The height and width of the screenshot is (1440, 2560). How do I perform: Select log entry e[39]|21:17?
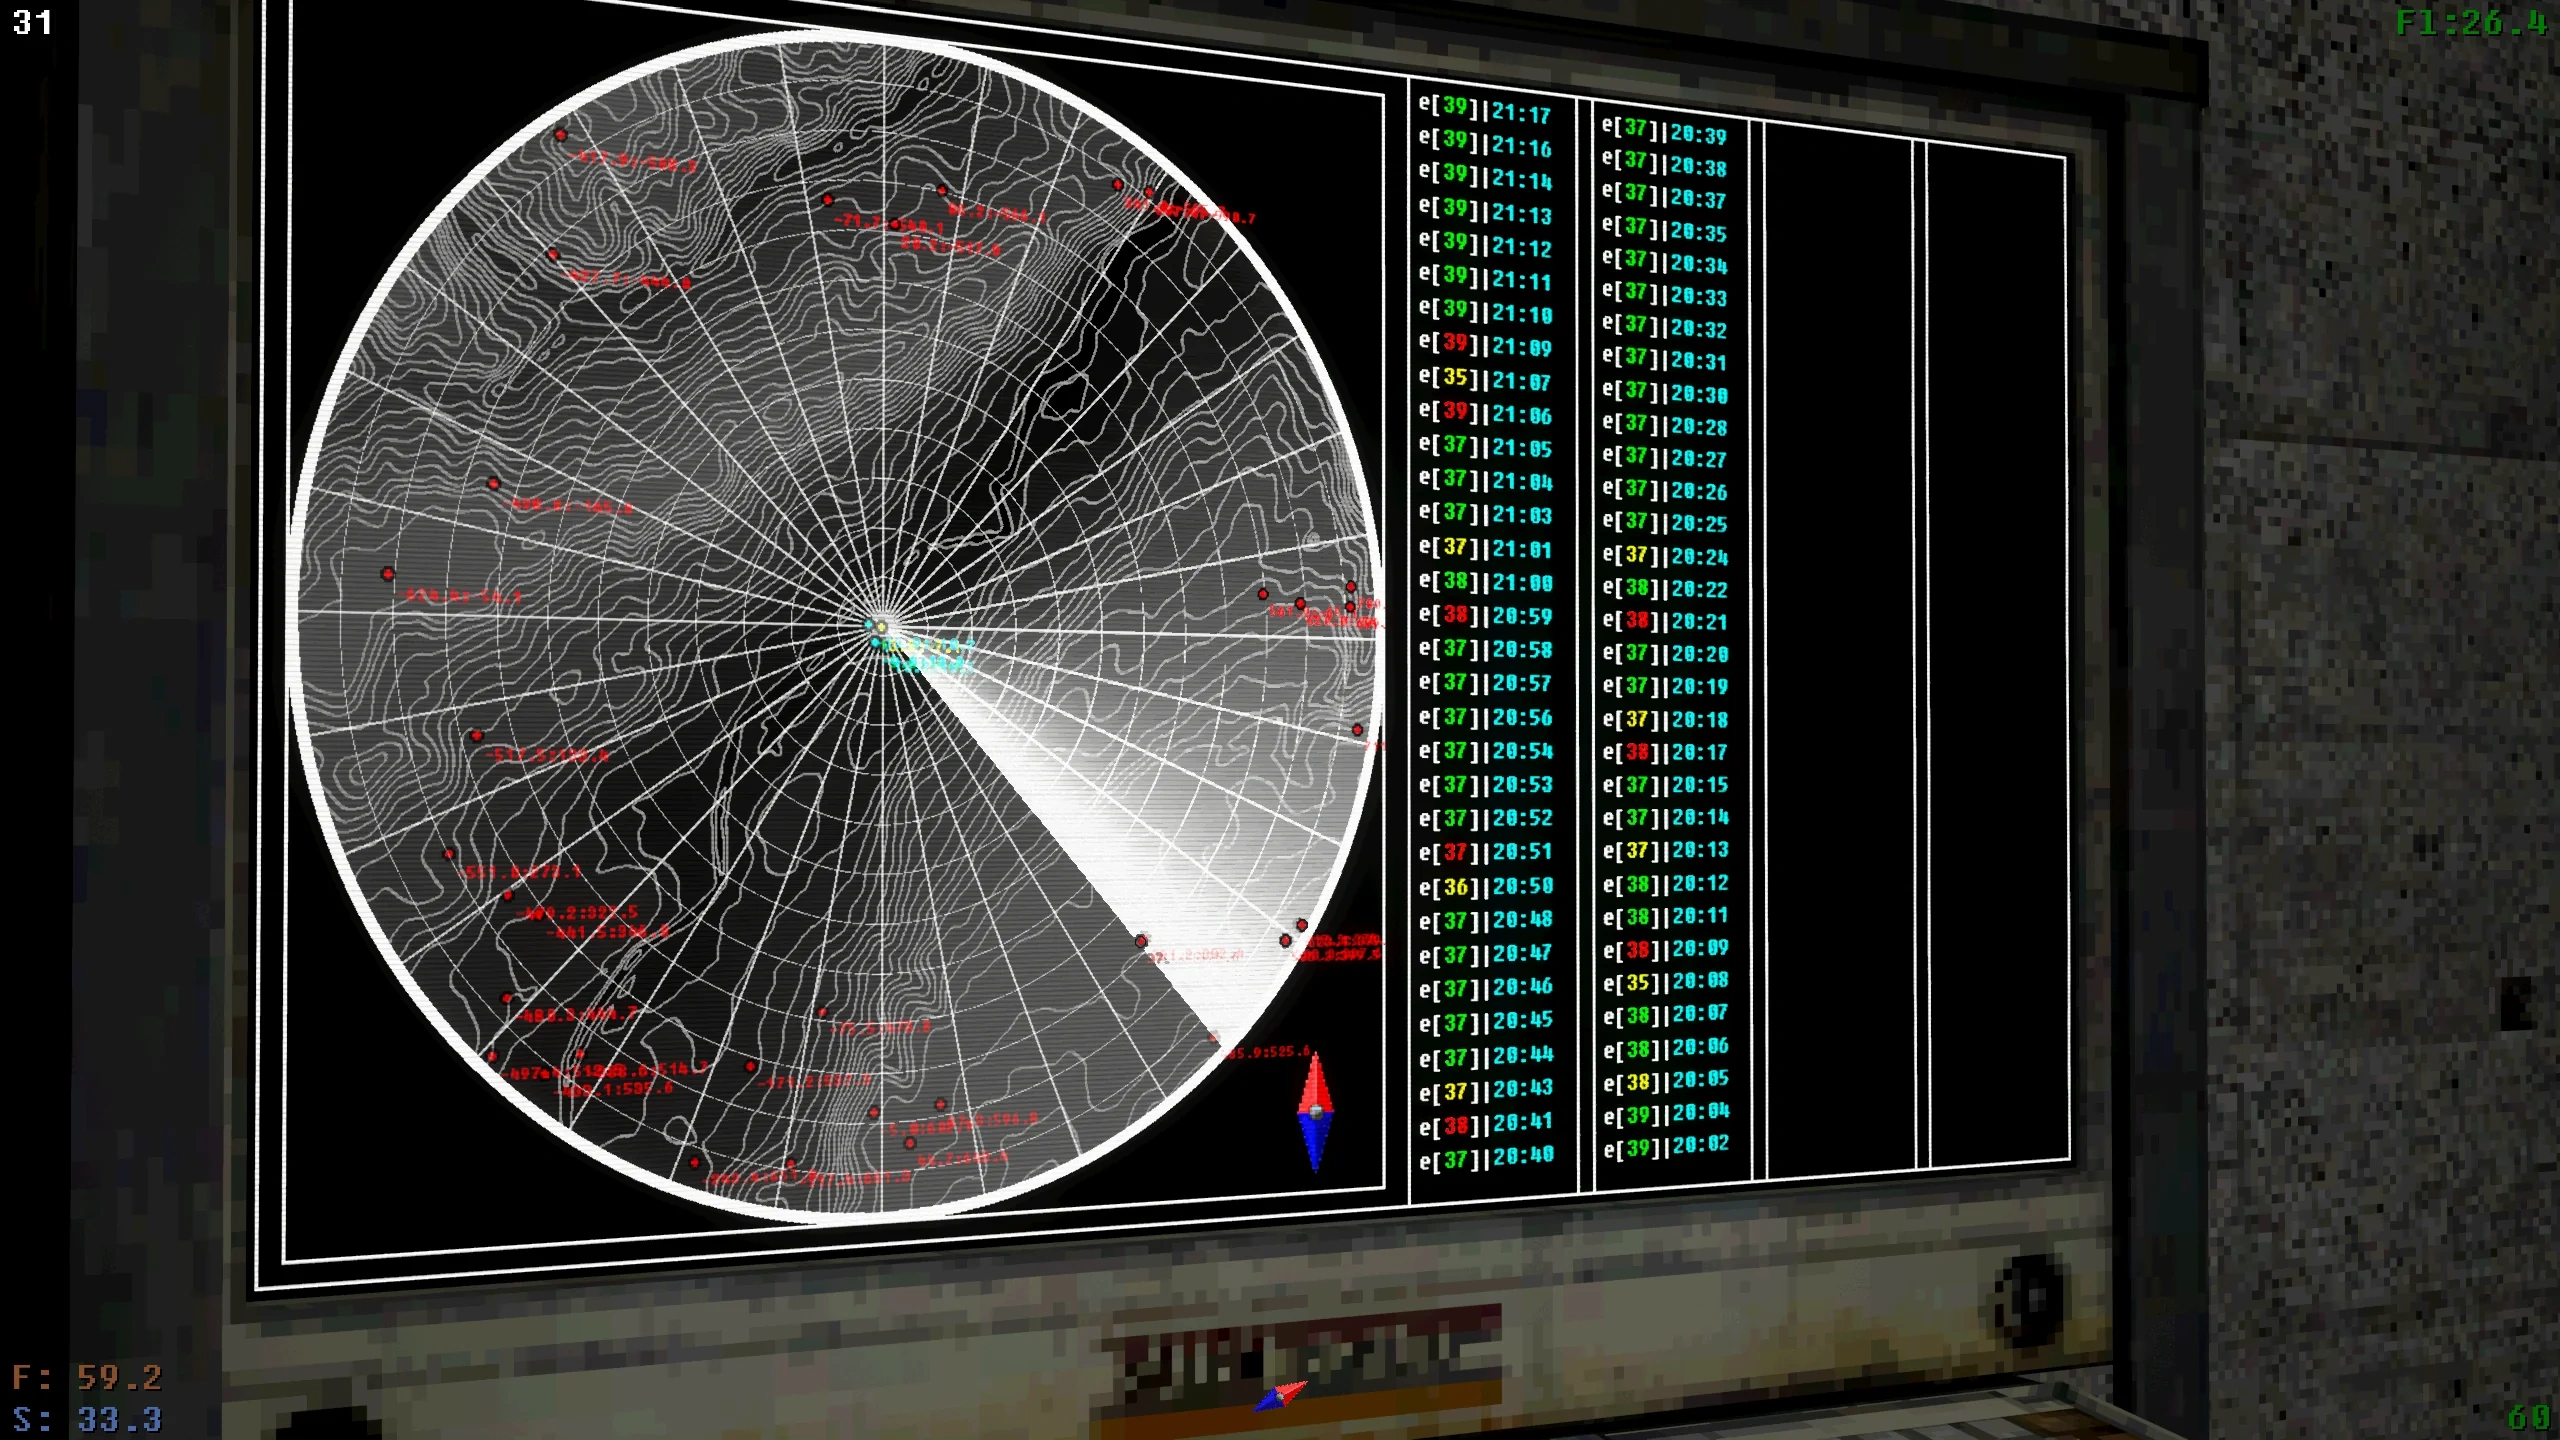pos(1485,110)
